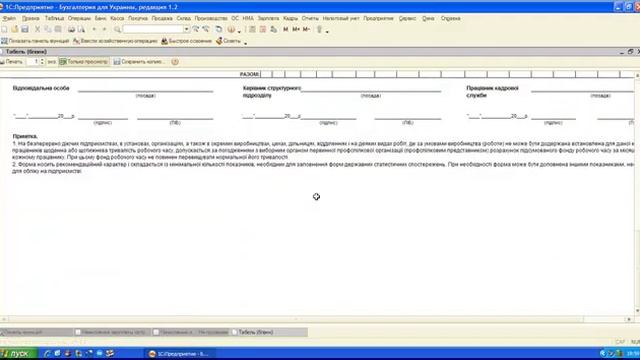The height and width of the screenshot is (360, 640).
Task: Click Сохранить копию button
Action: coord(139,62)
